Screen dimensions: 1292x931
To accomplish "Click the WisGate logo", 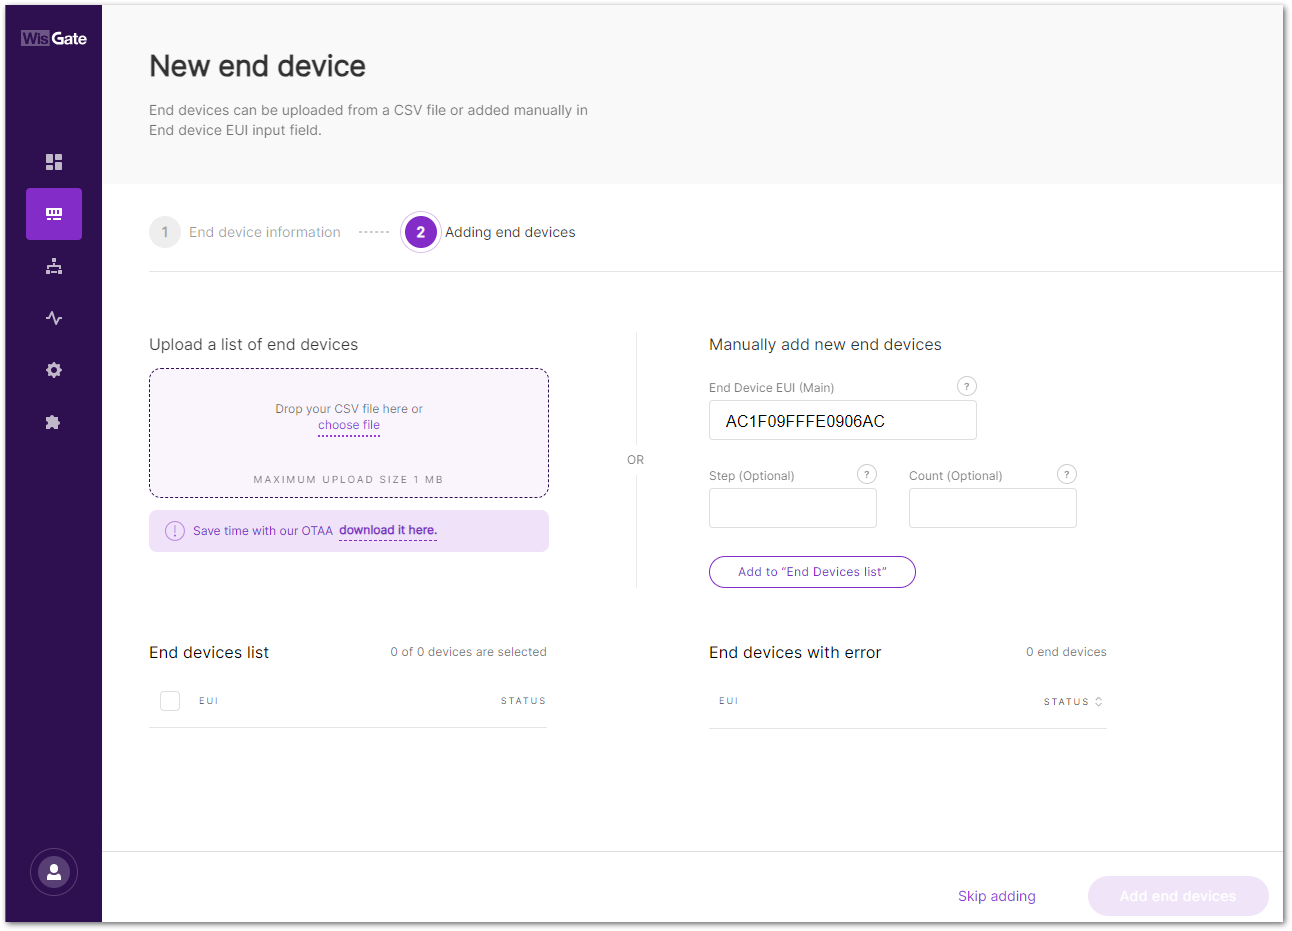I will tap(54, 38).
